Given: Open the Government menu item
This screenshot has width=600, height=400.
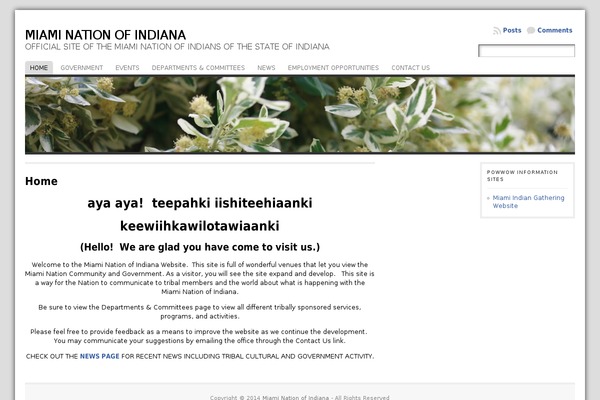Looking at the screenshot, I should pyautogui.click(x=82, y=68).
